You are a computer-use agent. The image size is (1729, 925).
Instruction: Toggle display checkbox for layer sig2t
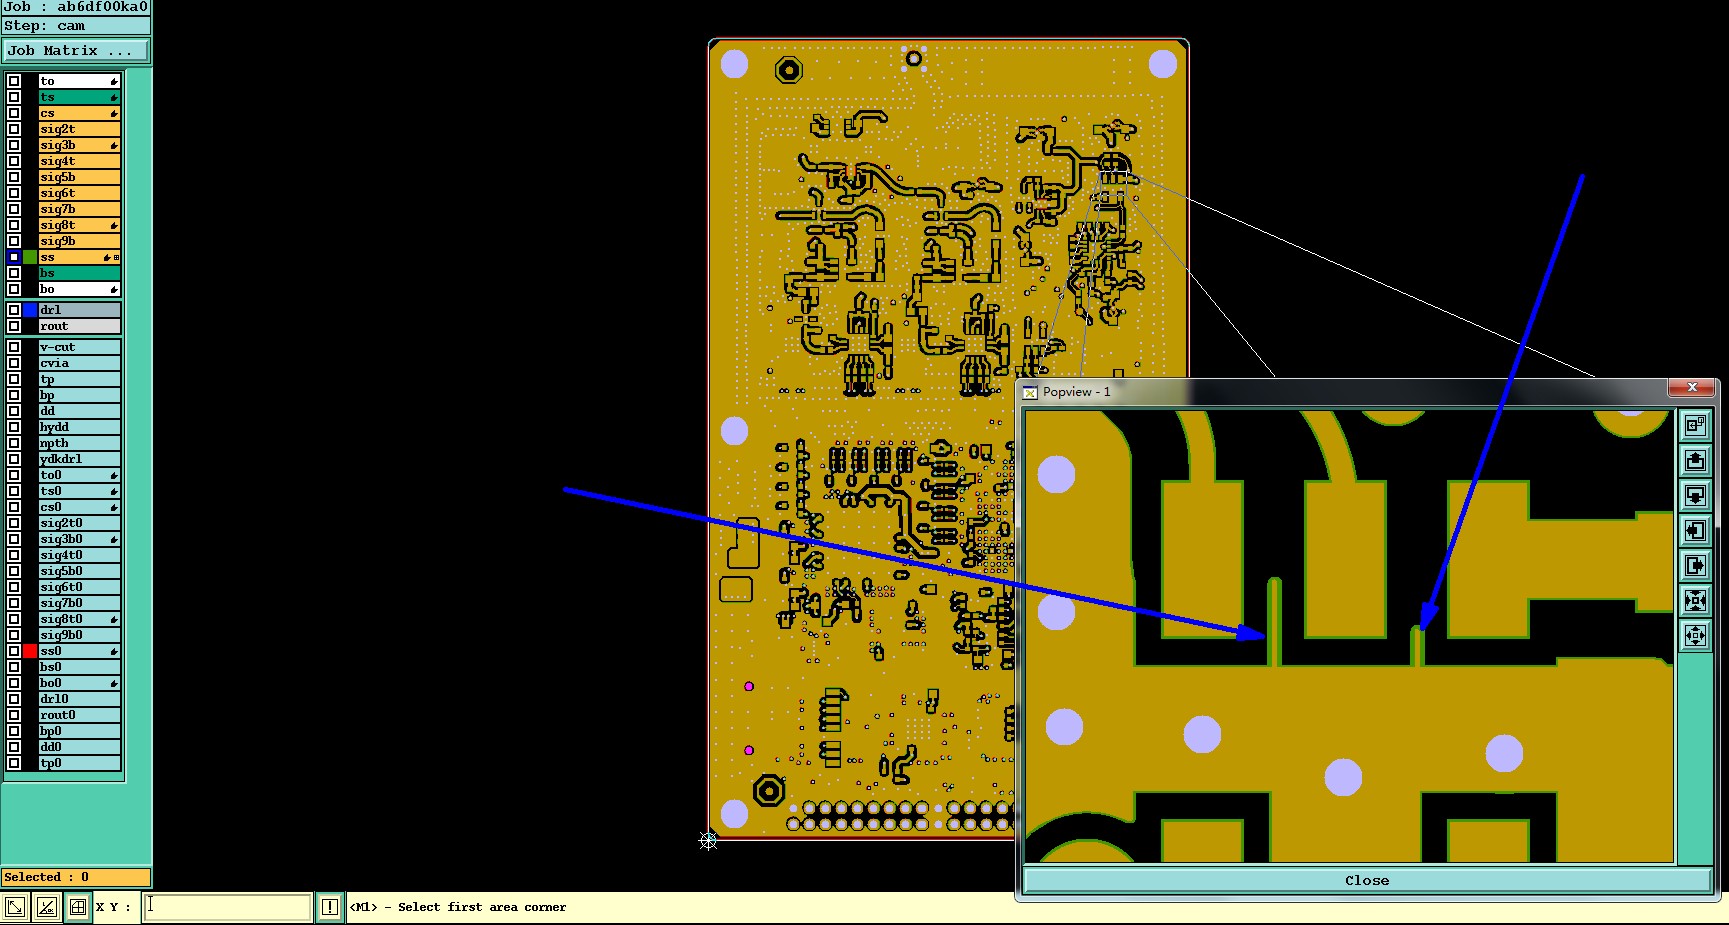tap(14, 129)
